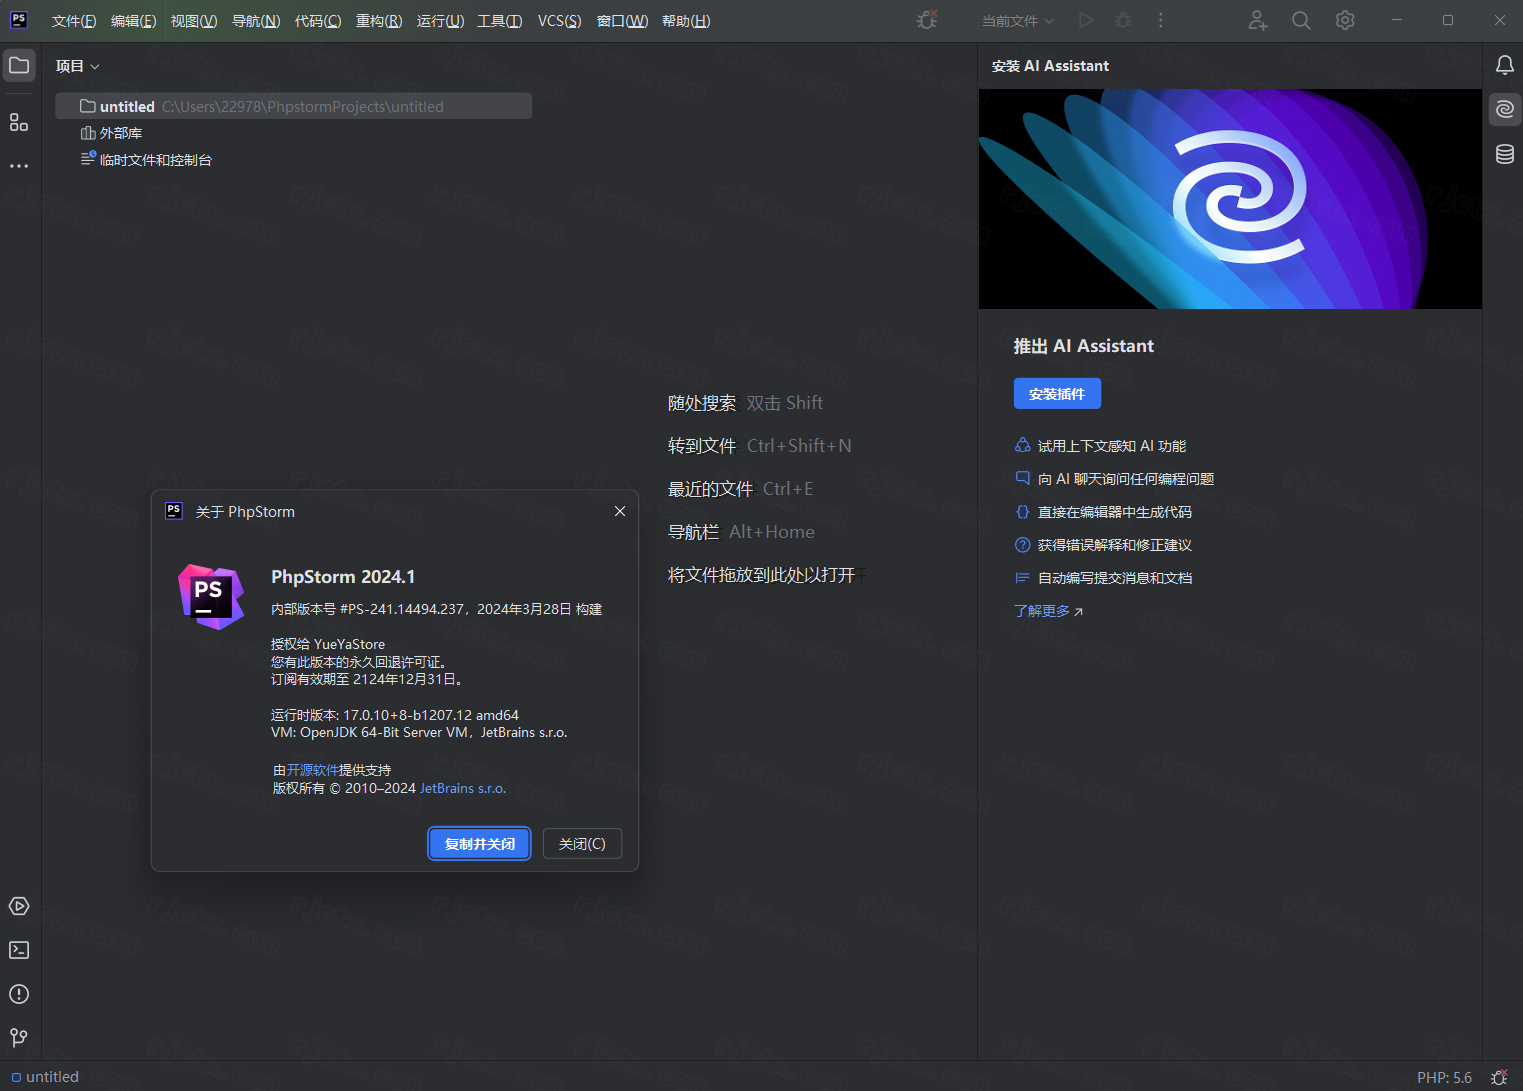Open the 运行(U) menu
The width and height of the screenshot is (1523, 1091).
pyautogui.click(x=441, y=21)
